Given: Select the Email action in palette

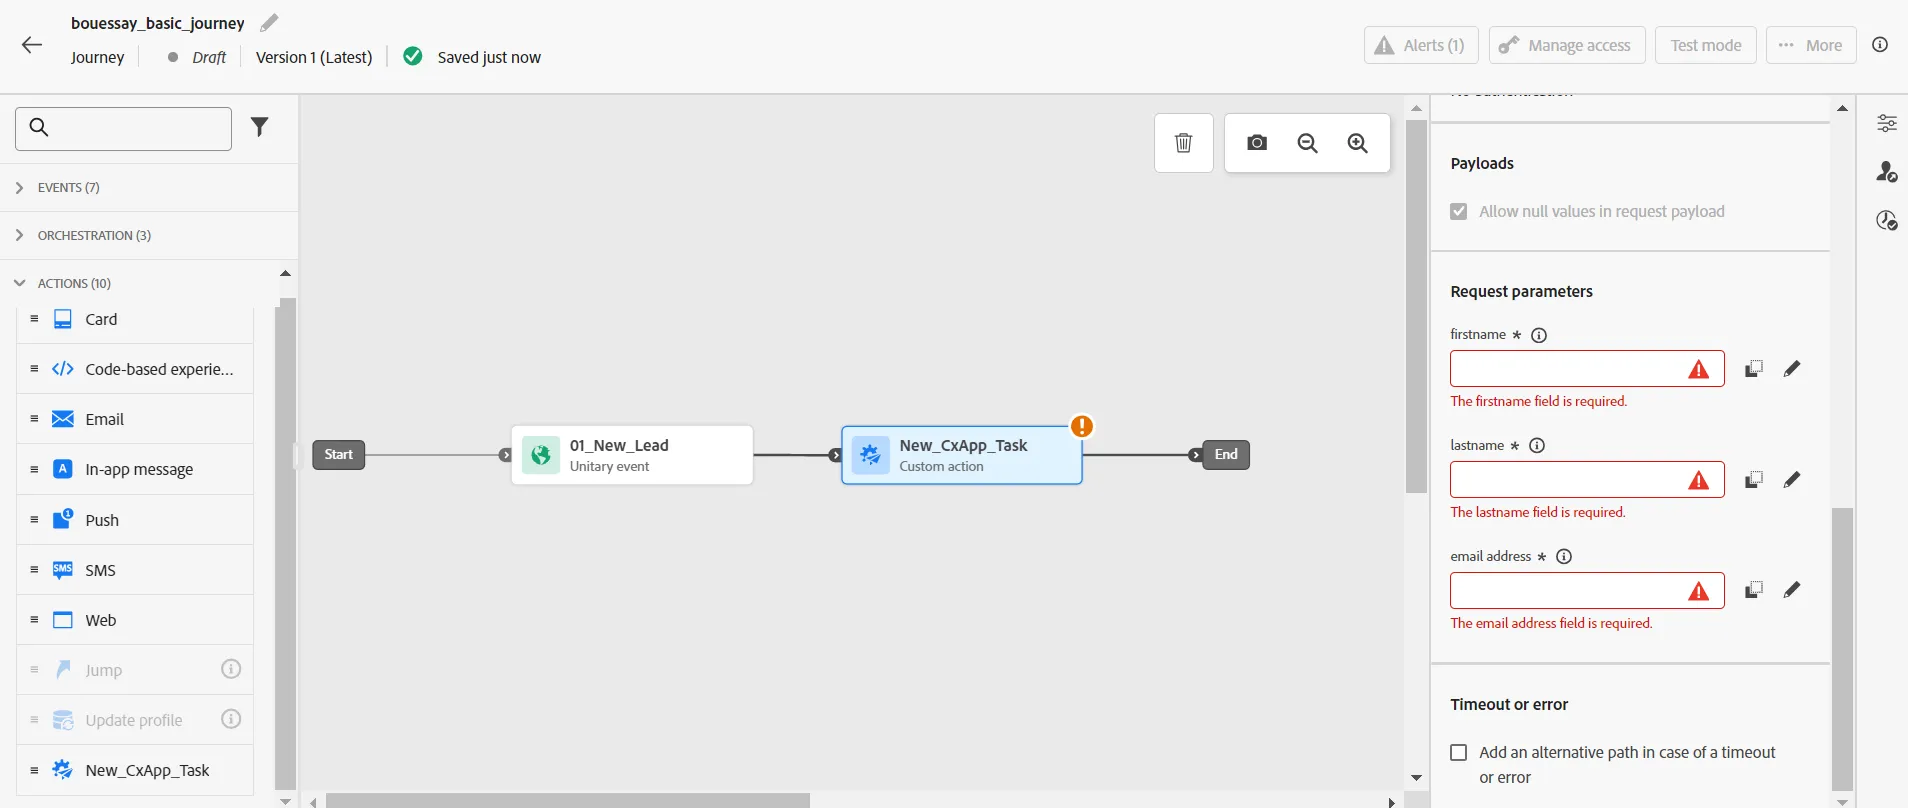Looking at the screenshot, I should [x=135, y=419].
